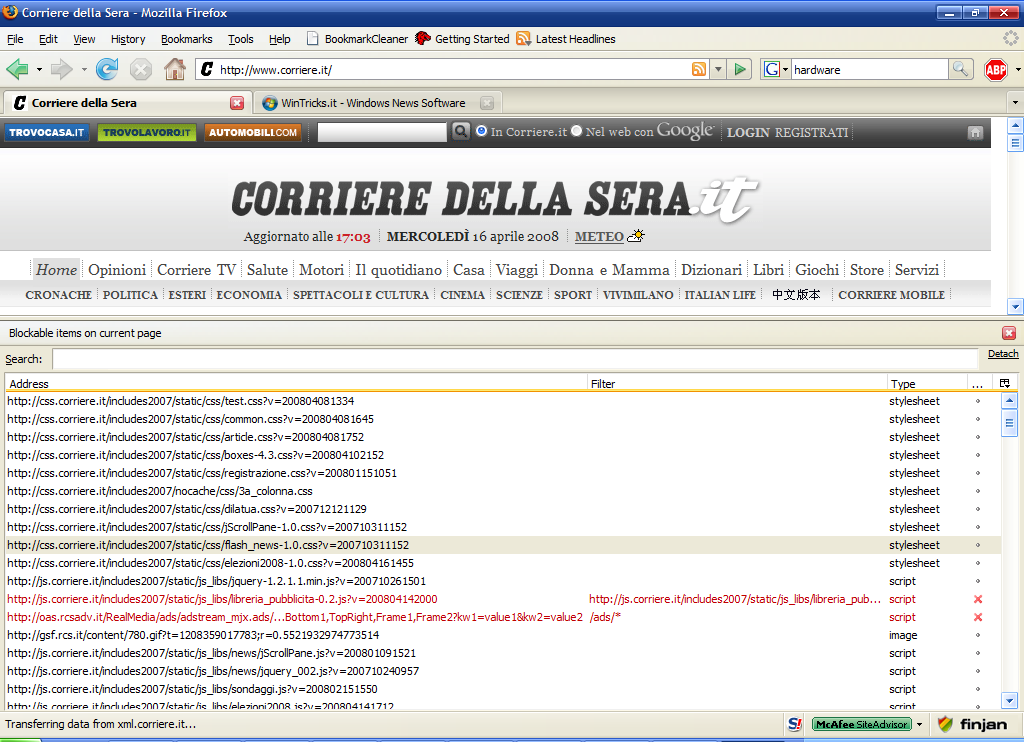Open the Tools menu
The image size is (1024, 742).
pyautogui.click(x=240, y=39)
